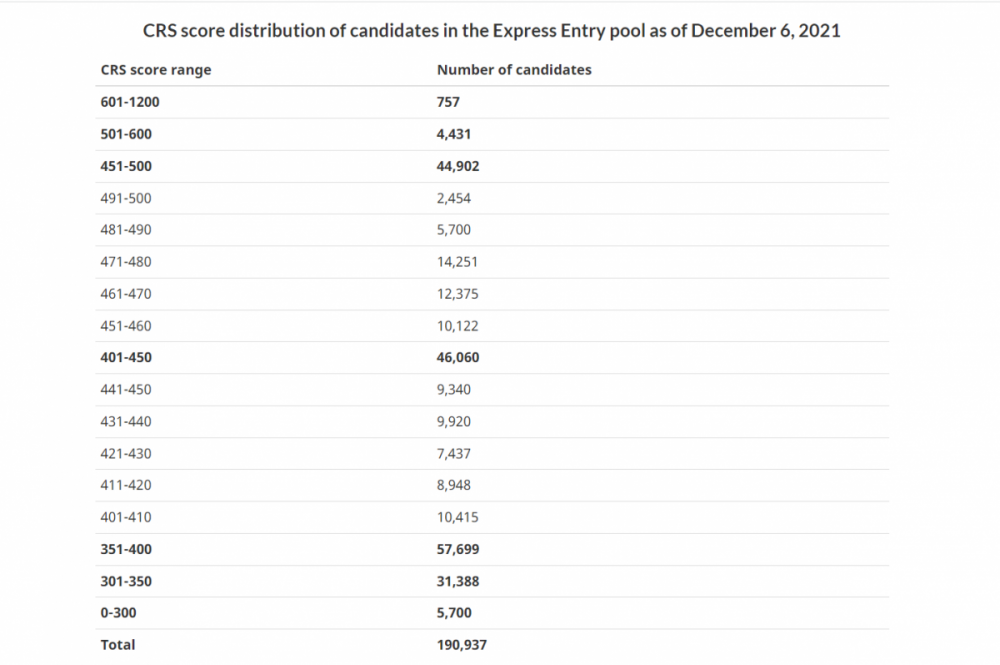Select the 501-600 score range cell
Viewport: 1000px width, 665px height.
[x=126, y=134]
